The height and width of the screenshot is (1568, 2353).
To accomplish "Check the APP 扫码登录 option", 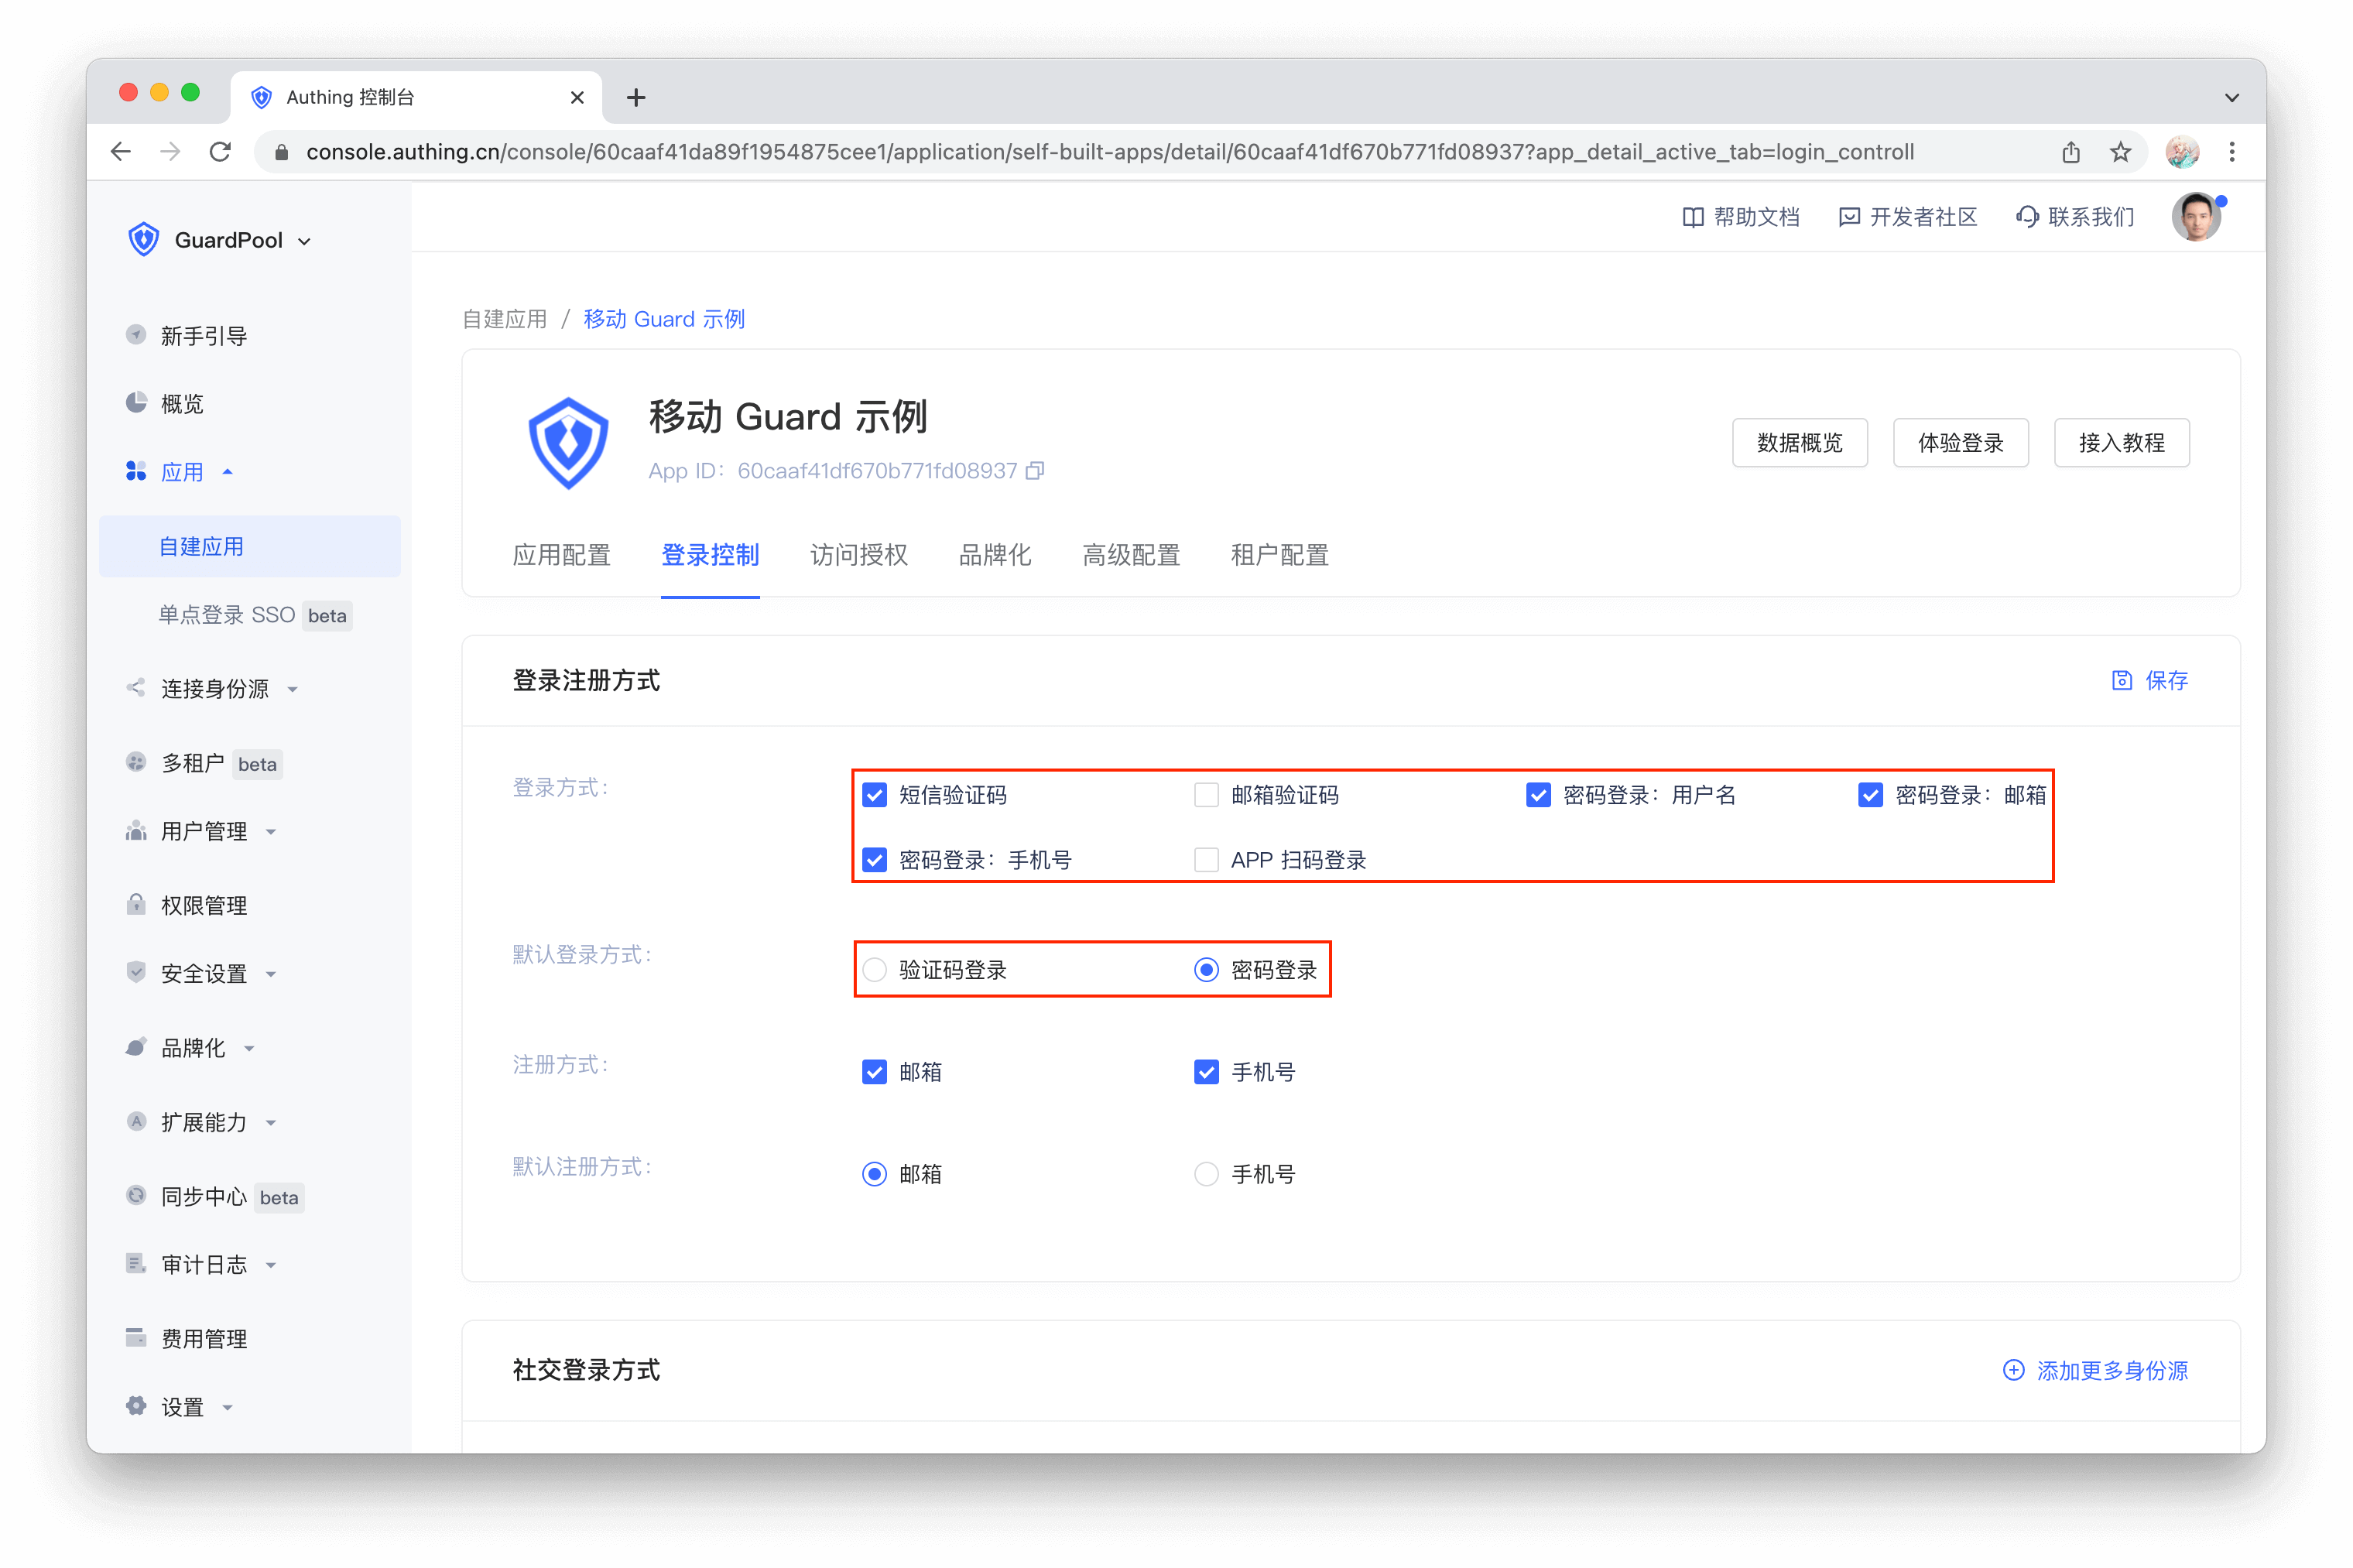I will point(1206,860).
